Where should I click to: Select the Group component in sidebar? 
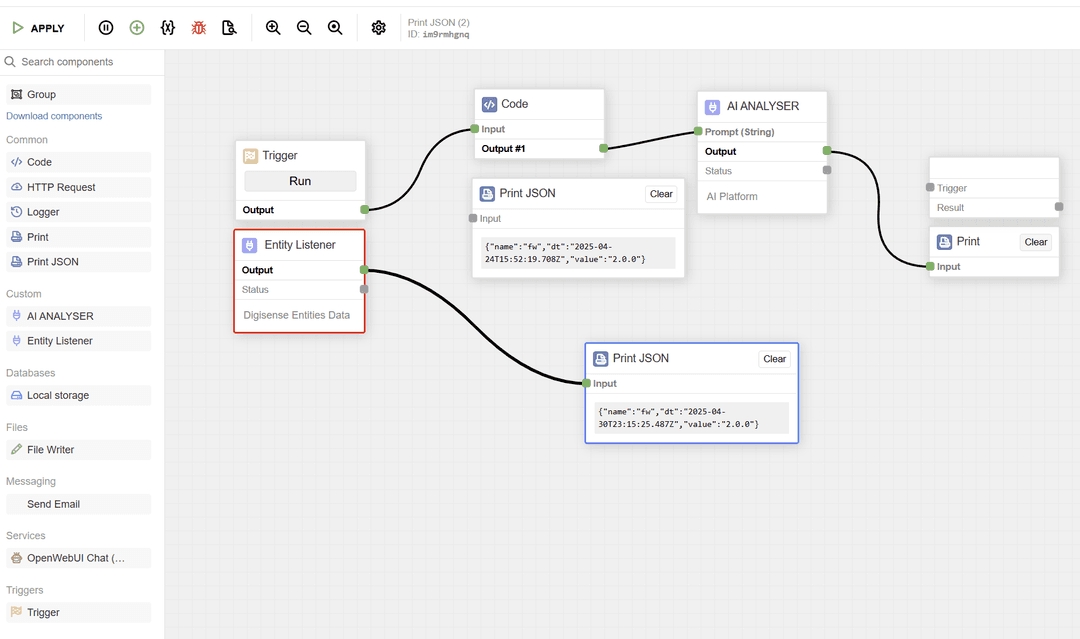(x=79, y=94)
